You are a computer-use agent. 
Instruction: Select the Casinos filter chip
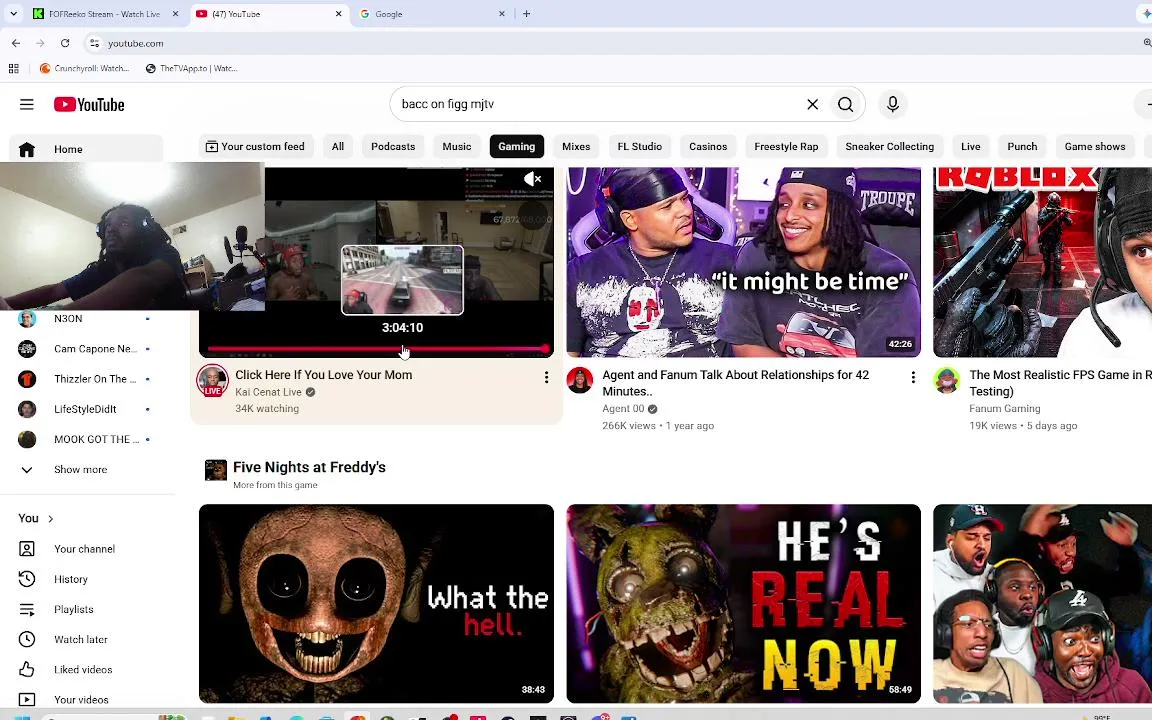pos(708,146)
